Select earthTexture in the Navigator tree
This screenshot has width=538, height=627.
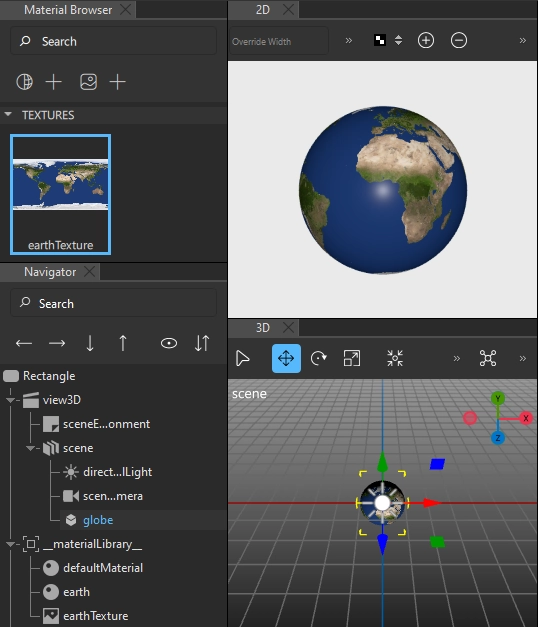click(96, 616)
